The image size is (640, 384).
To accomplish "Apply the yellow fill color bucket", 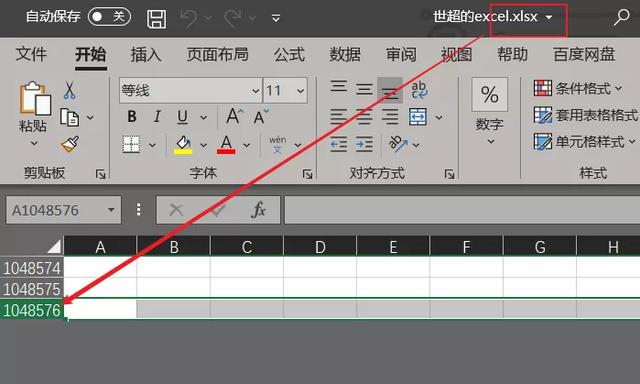I will click(183, 144).
